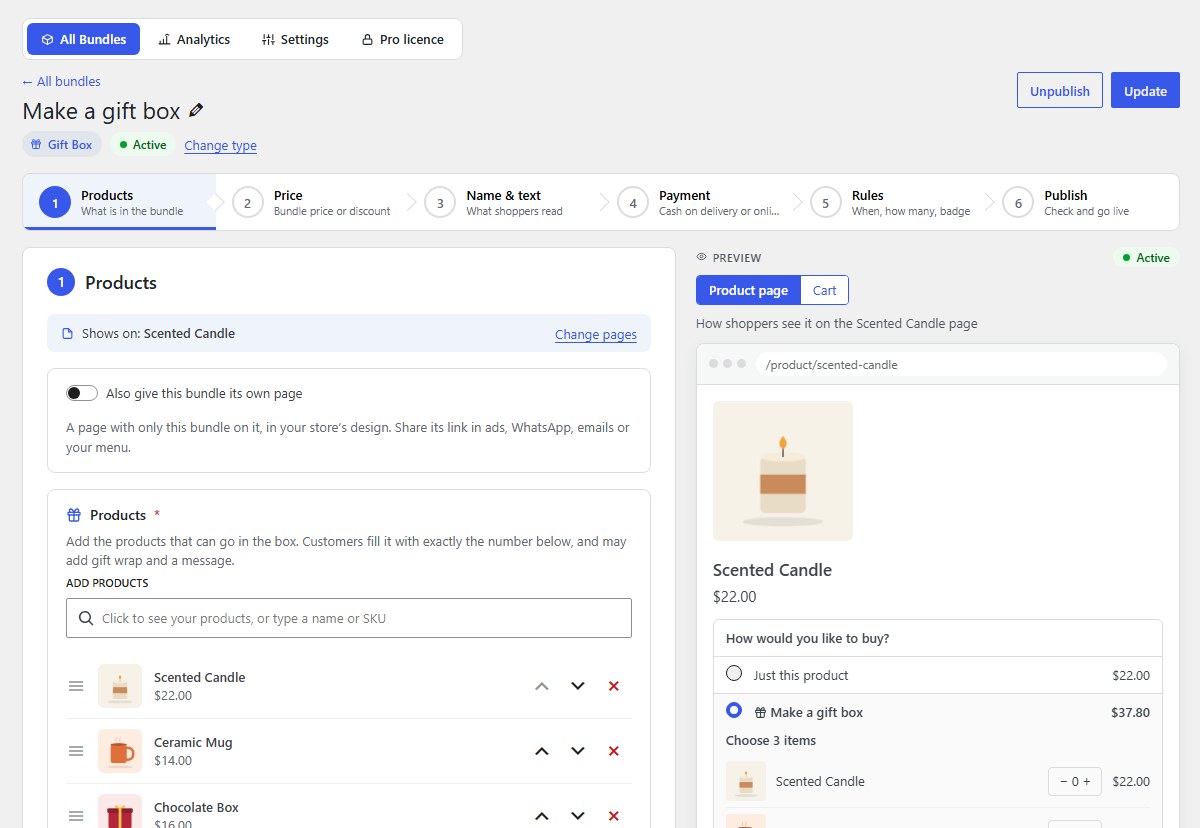The image size is (1200, 828).
Task: Click Ceramic Mug thumbnail in products list
Action: click(120, 751)
